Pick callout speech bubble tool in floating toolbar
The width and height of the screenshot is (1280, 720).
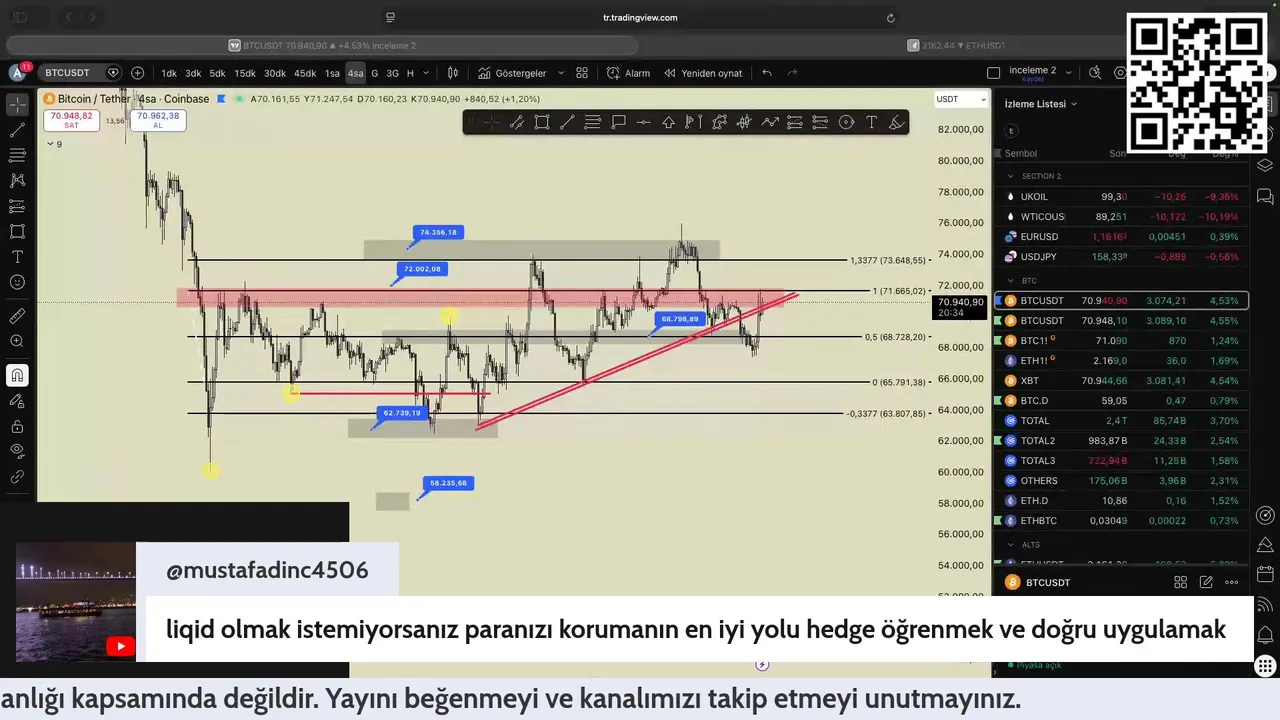click(x=618, y=122)
